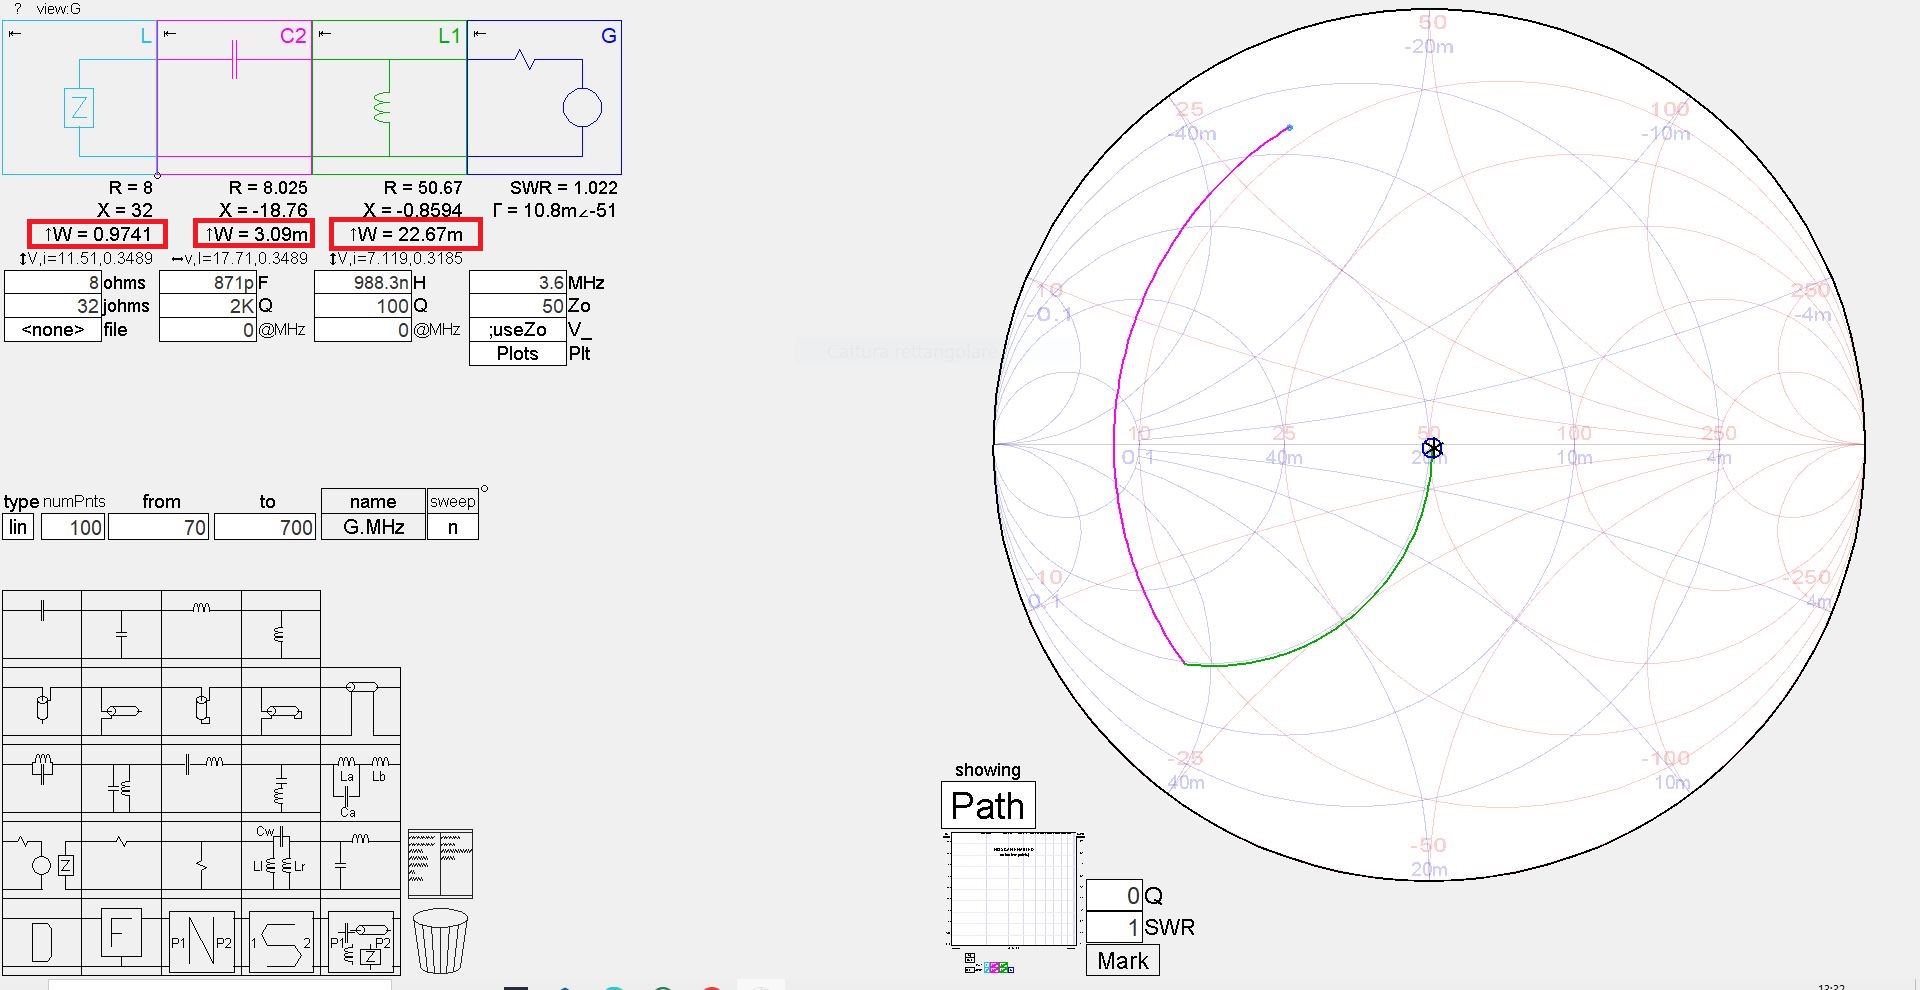The height and width of the screenshot is (990, 1920).
Task: Click the 32 johms reactance field
Action: (x=53, y=306)
